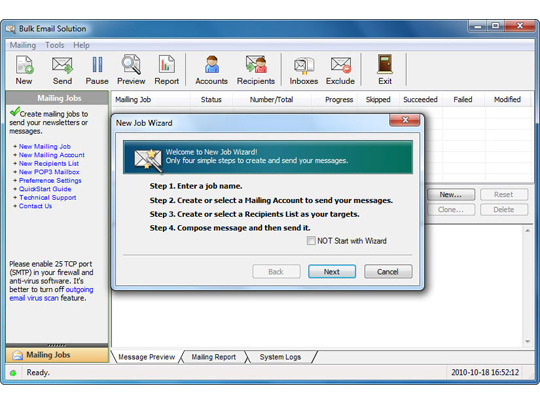
Task: Open the Help menu
Action: (x=81, y=45)
